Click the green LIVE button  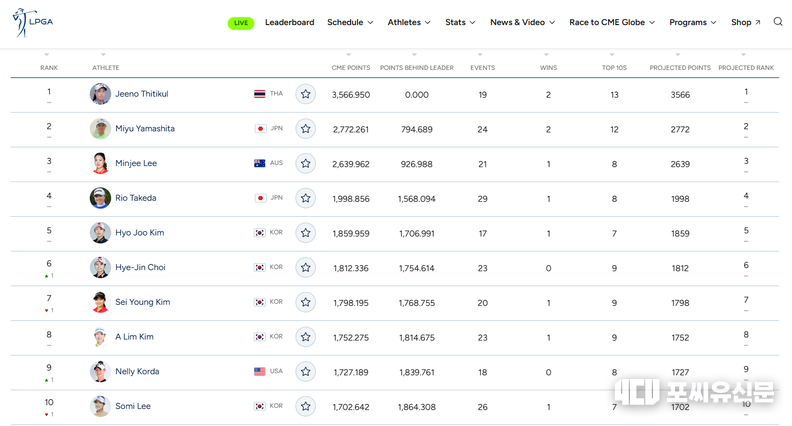241,23
